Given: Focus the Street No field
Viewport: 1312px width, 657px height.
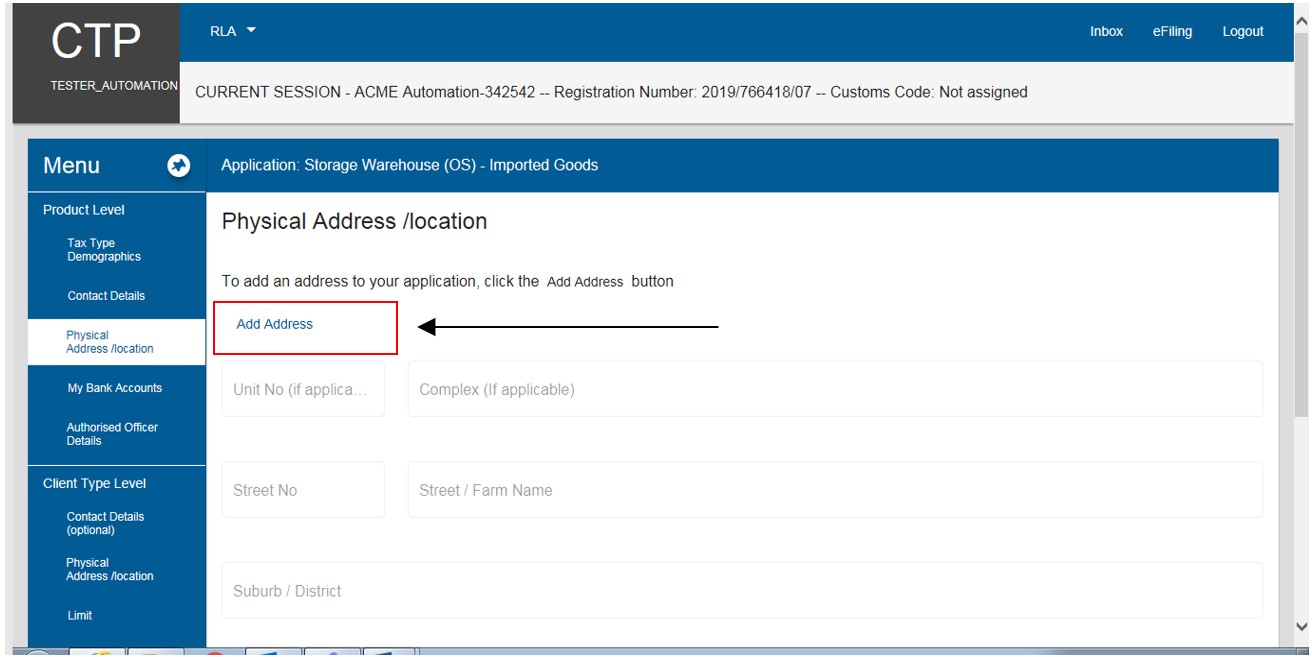Looking at the screenshot, I should pos(303,490).
